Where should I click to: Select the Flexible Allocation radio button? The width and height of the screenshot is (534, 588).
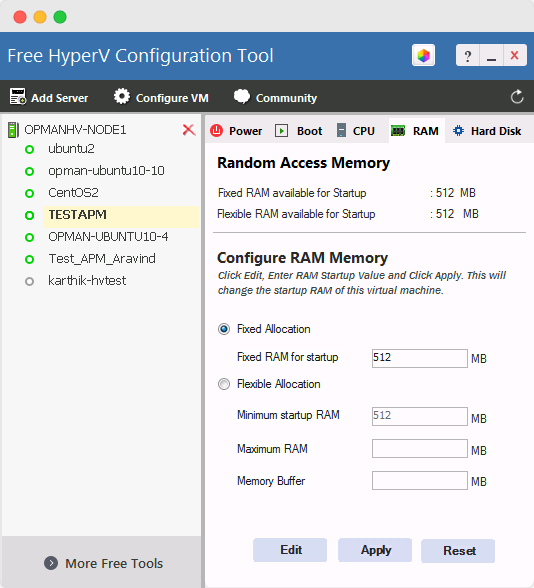[224, 384]
